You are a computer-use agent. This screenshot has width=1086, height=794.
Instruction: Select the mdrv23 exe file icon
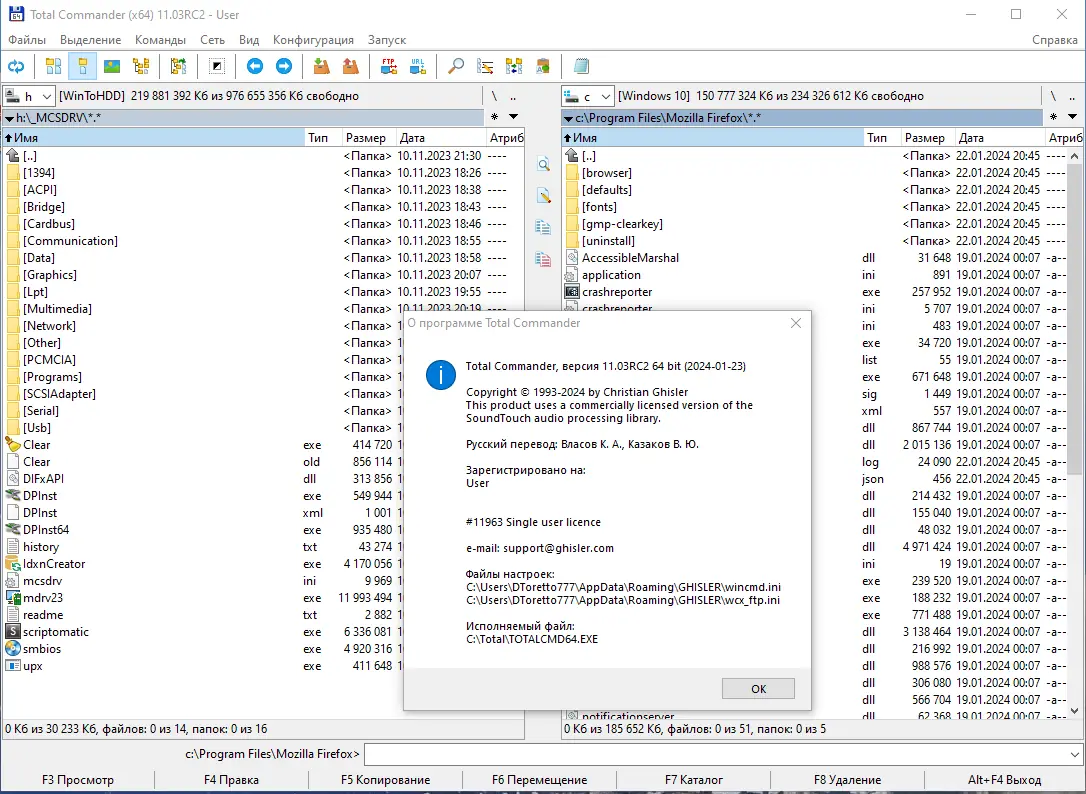click(x=12, y=597)
